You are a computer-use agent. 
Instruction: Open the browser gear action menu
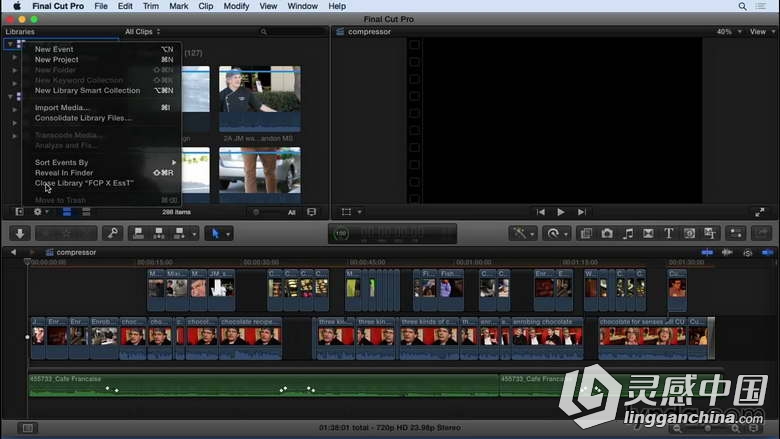coord(40,212)
